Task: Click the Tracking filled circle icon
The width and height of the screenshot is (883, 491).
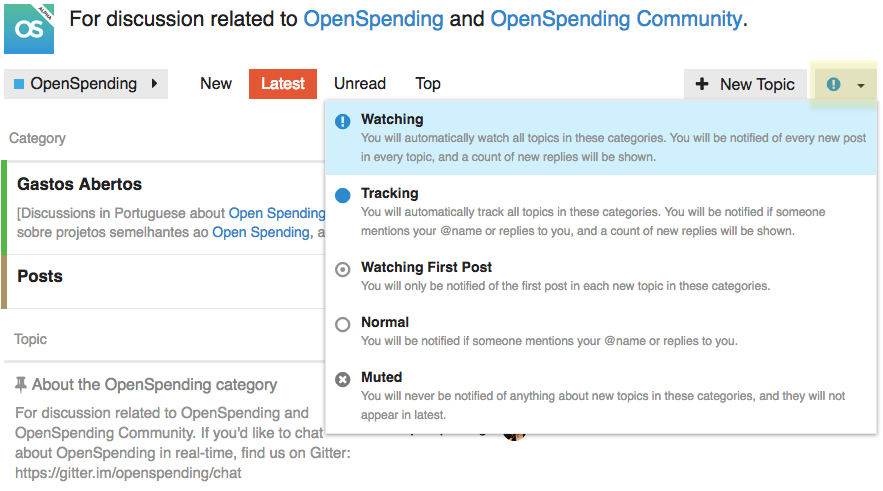Action: tap(343, 195)
